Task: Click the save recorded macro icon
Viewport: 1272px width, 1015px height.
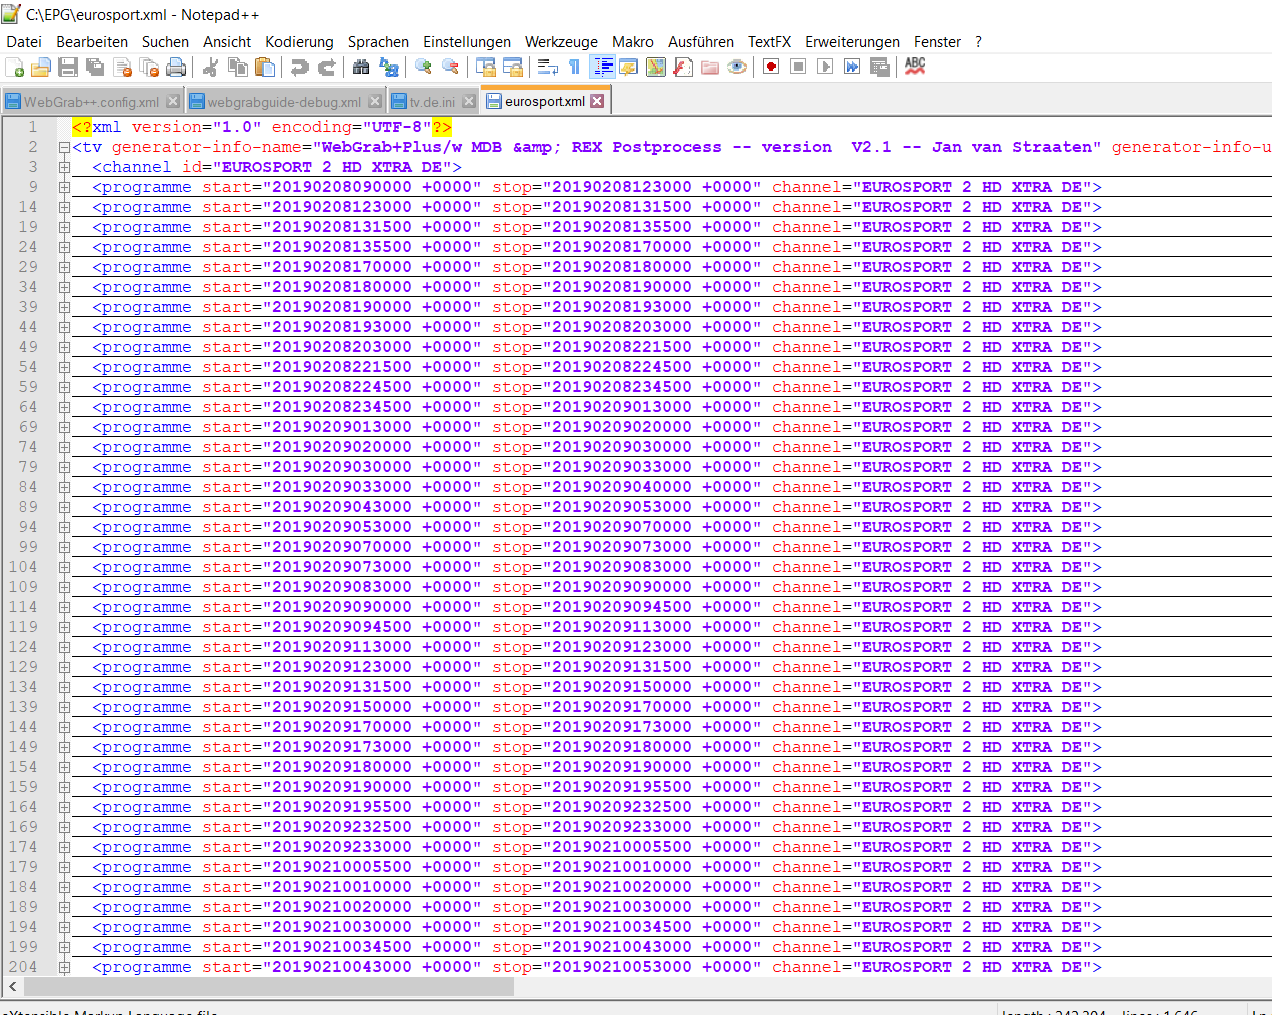Action: tap(880, 67)
